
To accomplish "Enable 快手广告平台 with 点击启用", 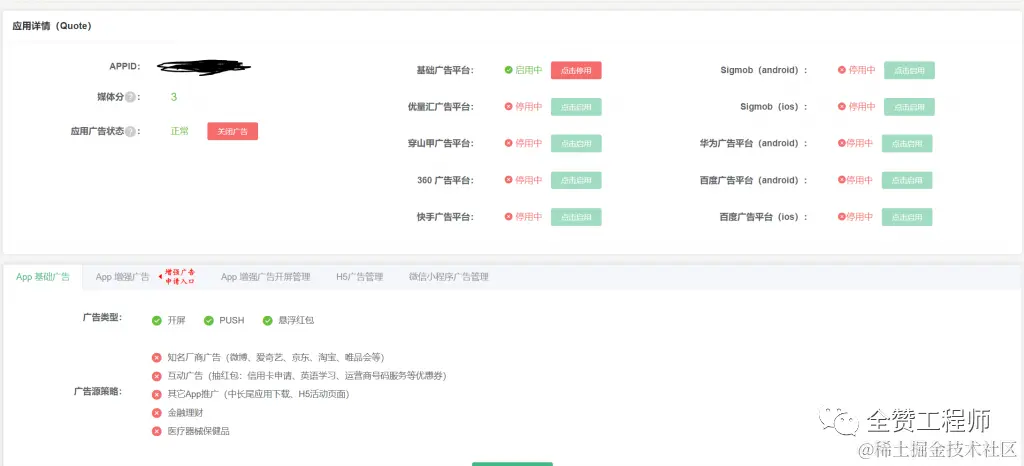I will (x=576, y=217).
